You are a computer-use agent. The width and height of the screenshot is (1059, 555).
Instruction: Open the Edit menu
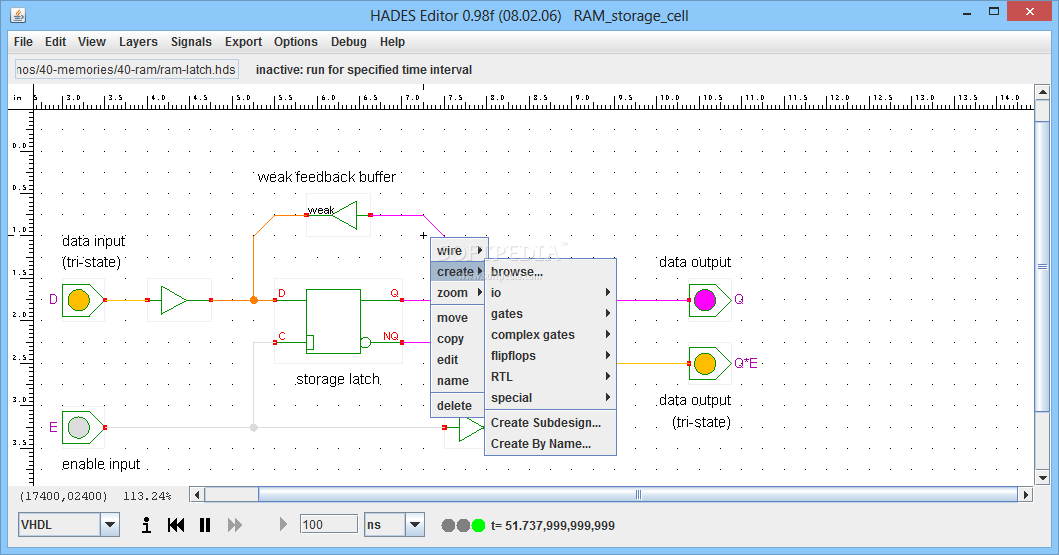click(x=55, y=42)
